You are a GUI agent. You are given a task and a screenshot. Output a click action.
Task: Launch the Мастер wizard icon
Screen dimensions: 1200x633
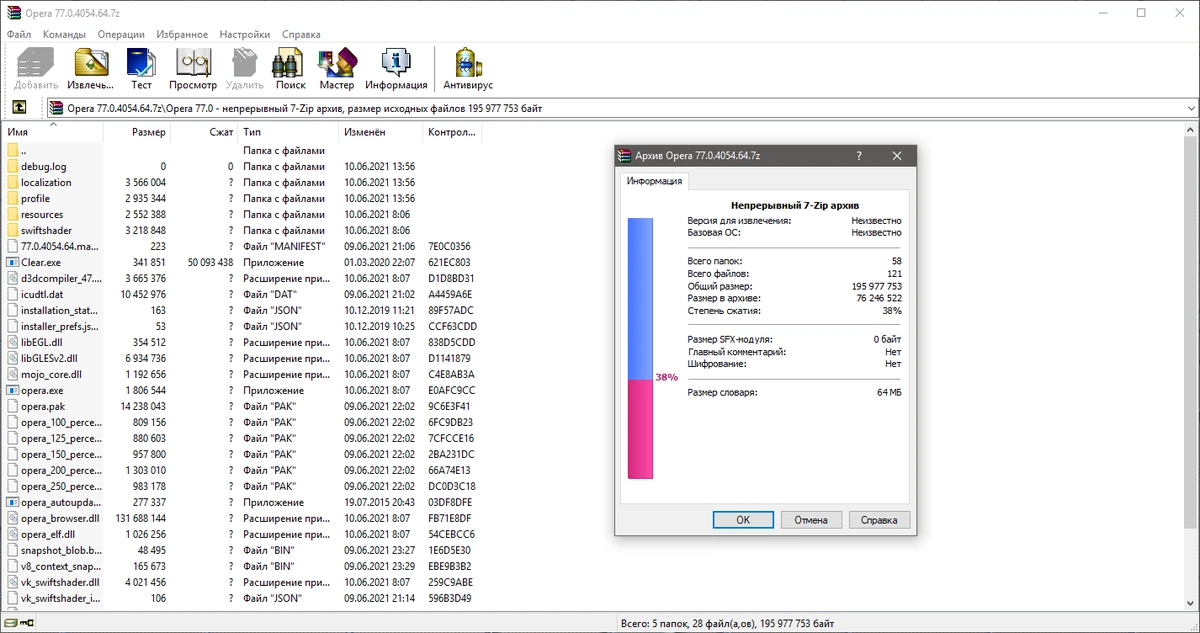tap(336, 63)
